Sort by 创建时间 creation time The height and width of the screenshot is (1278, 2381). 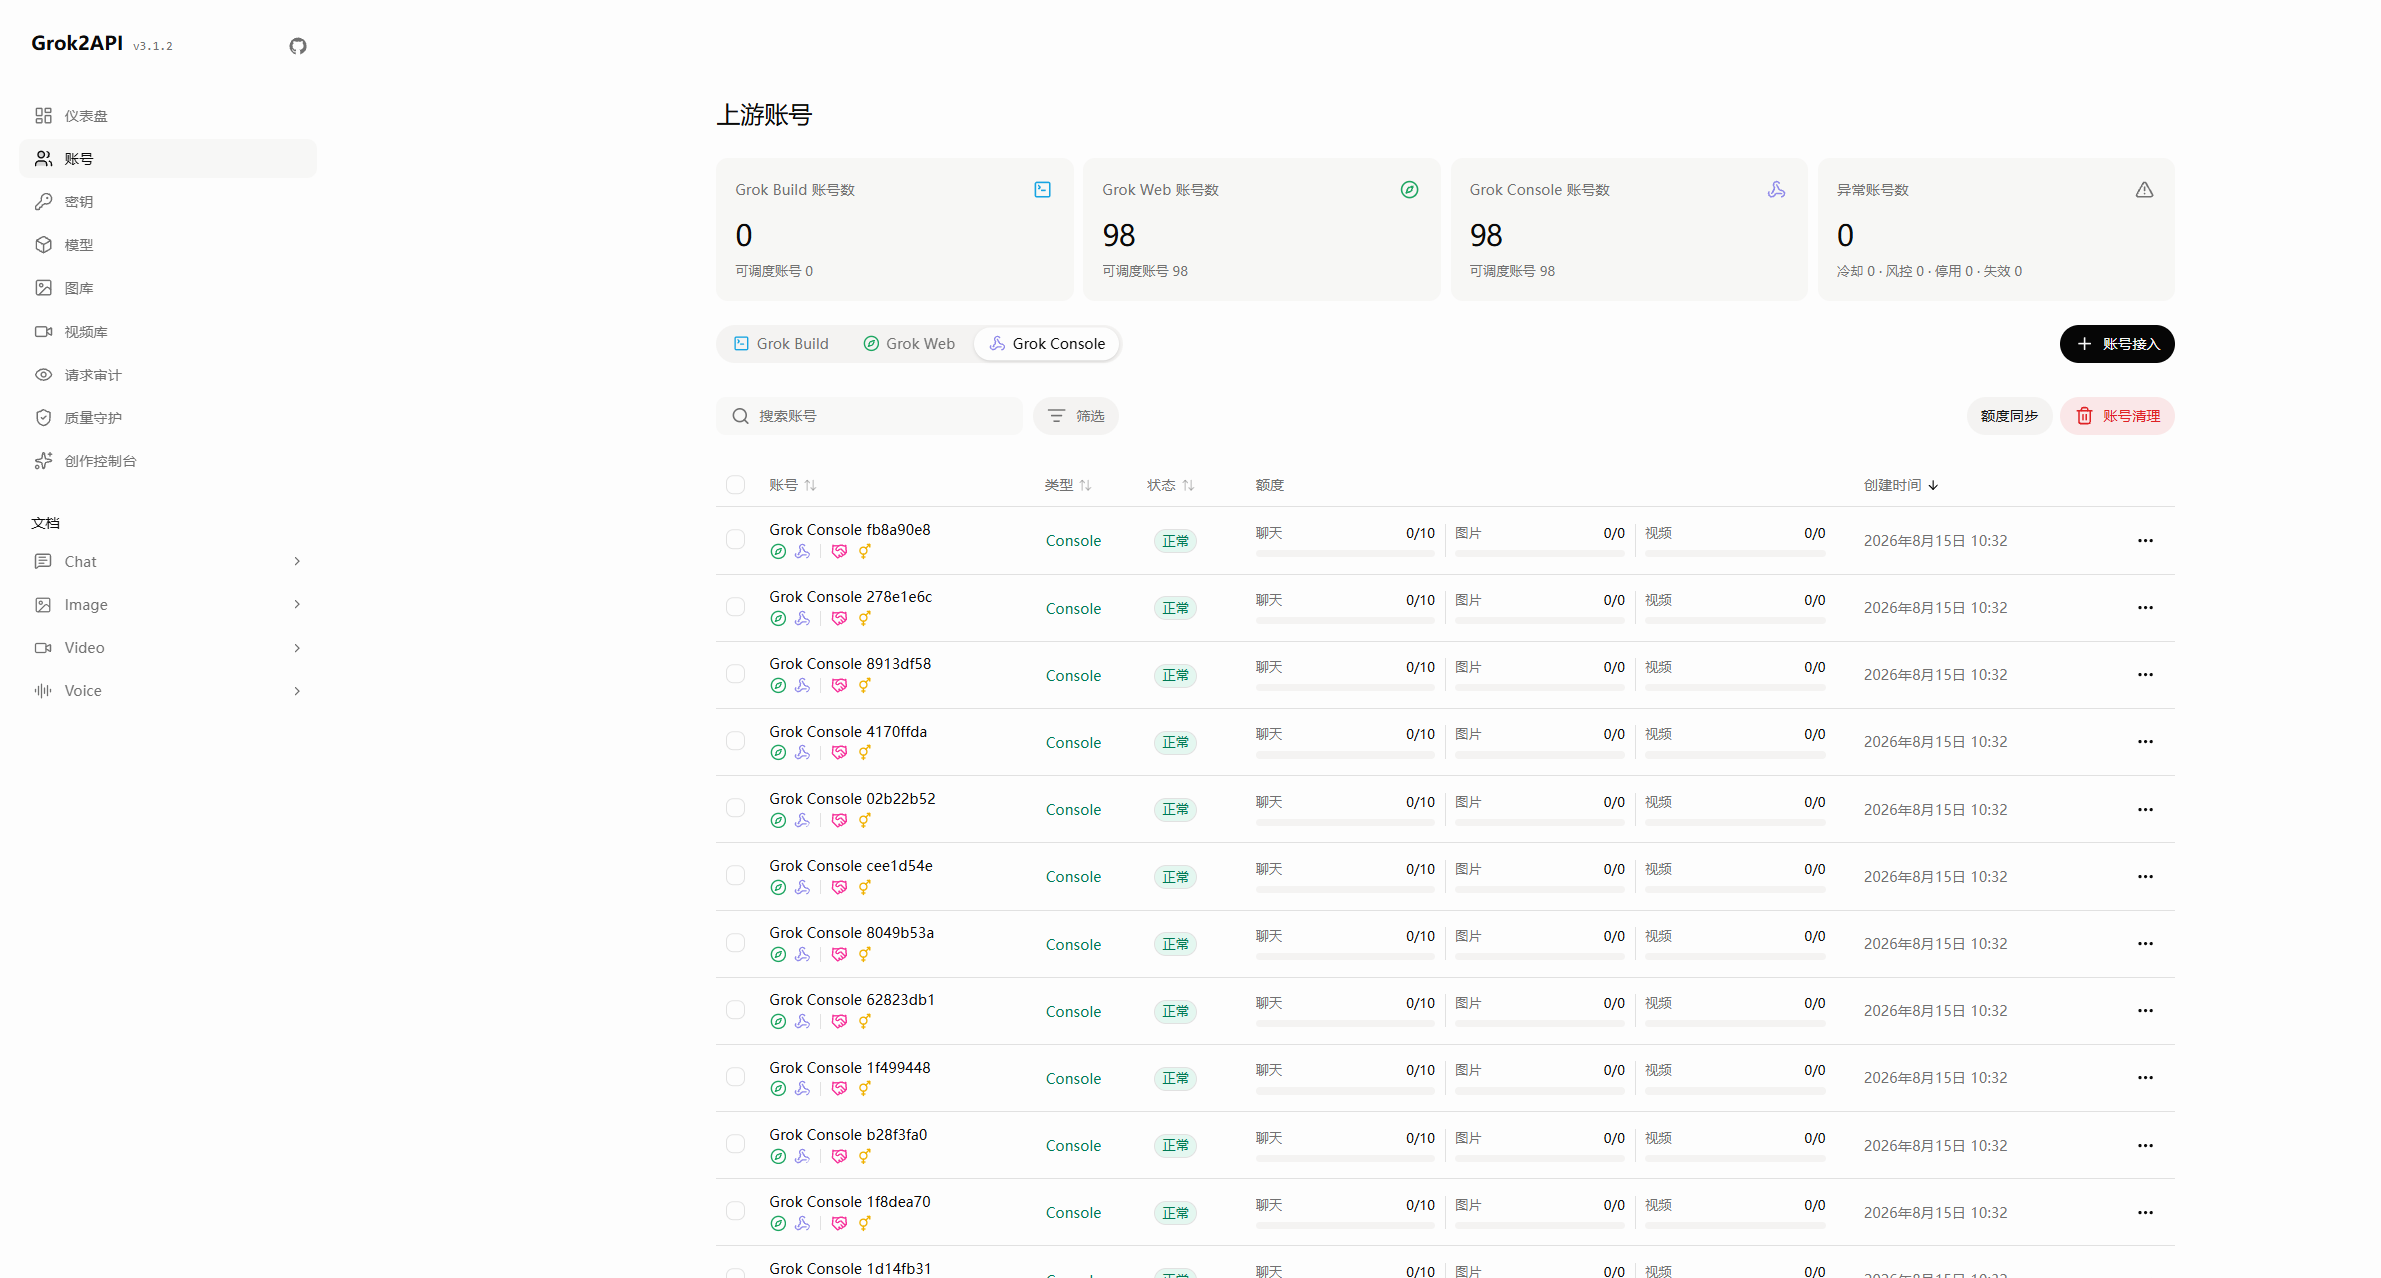[1901, 485]
